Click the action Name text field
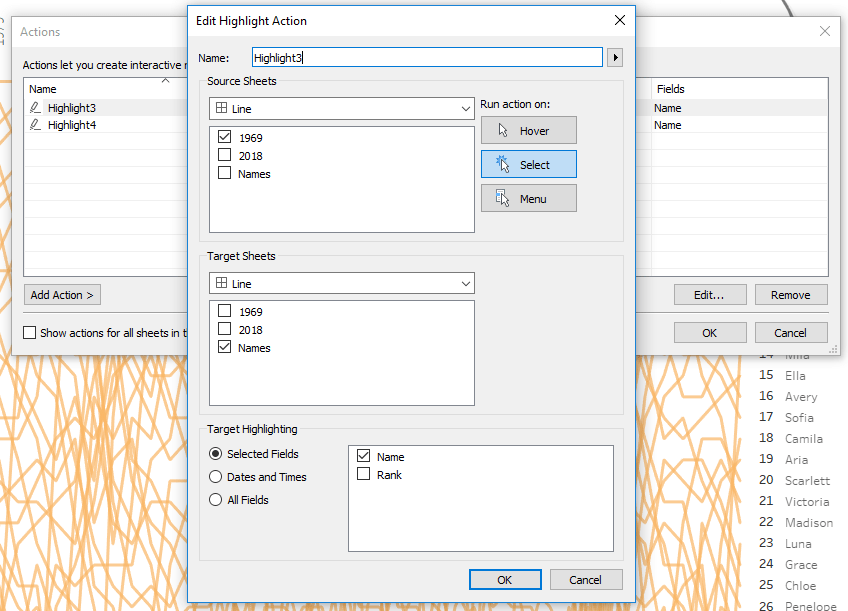Screen dimensions: 848x611 point(427,58)
